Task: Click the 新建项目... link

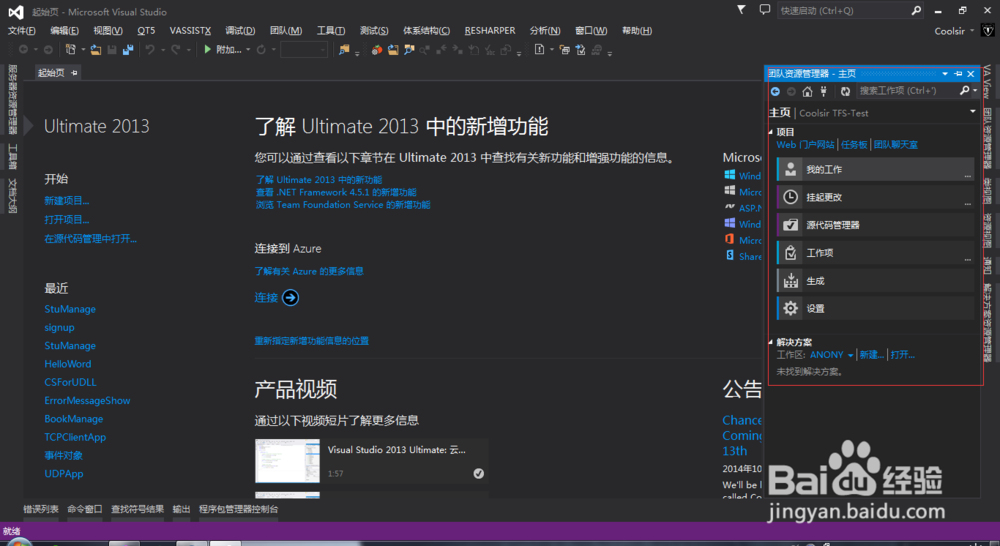Action: coord(67,200)
